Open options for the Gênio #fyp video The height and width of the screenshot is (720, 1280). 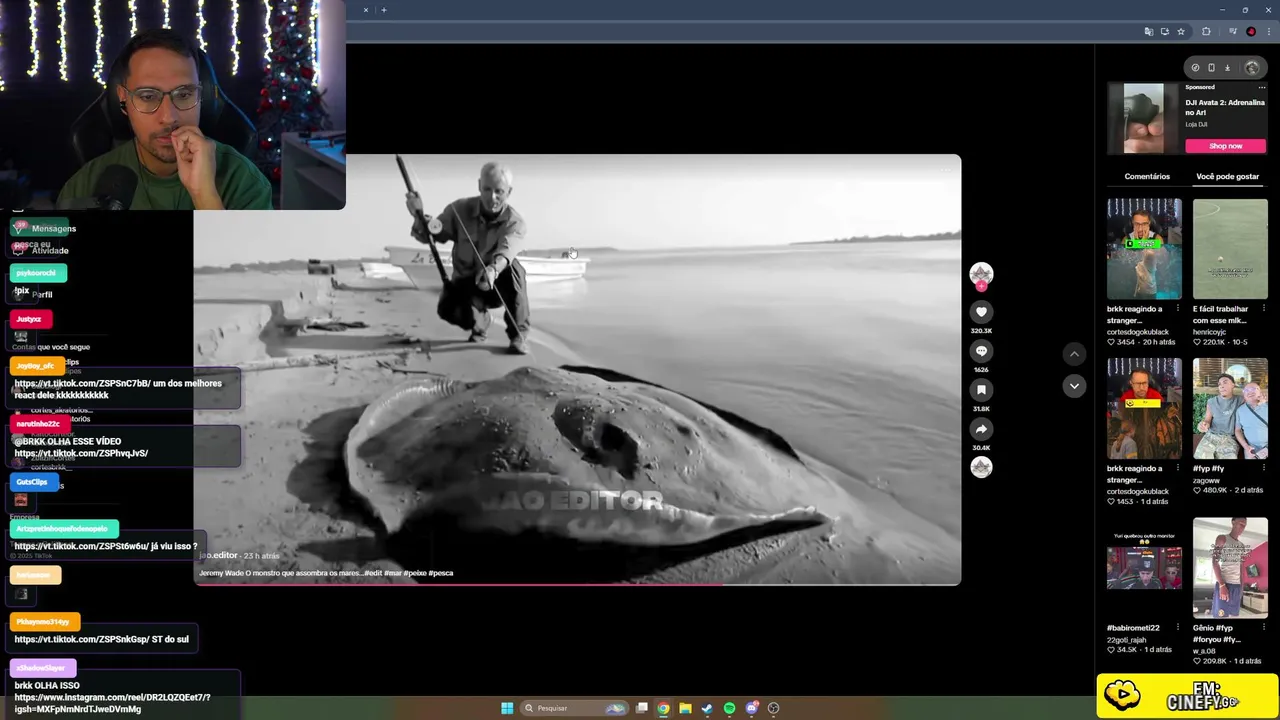[1264, 628]
